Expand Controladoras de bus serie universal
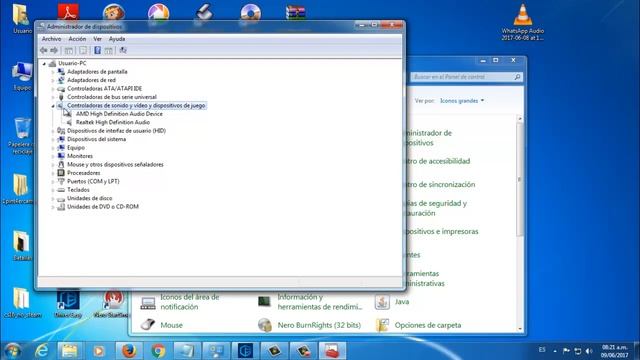The width and height of the screenshot is (640, 360). (x=53, y=97)
